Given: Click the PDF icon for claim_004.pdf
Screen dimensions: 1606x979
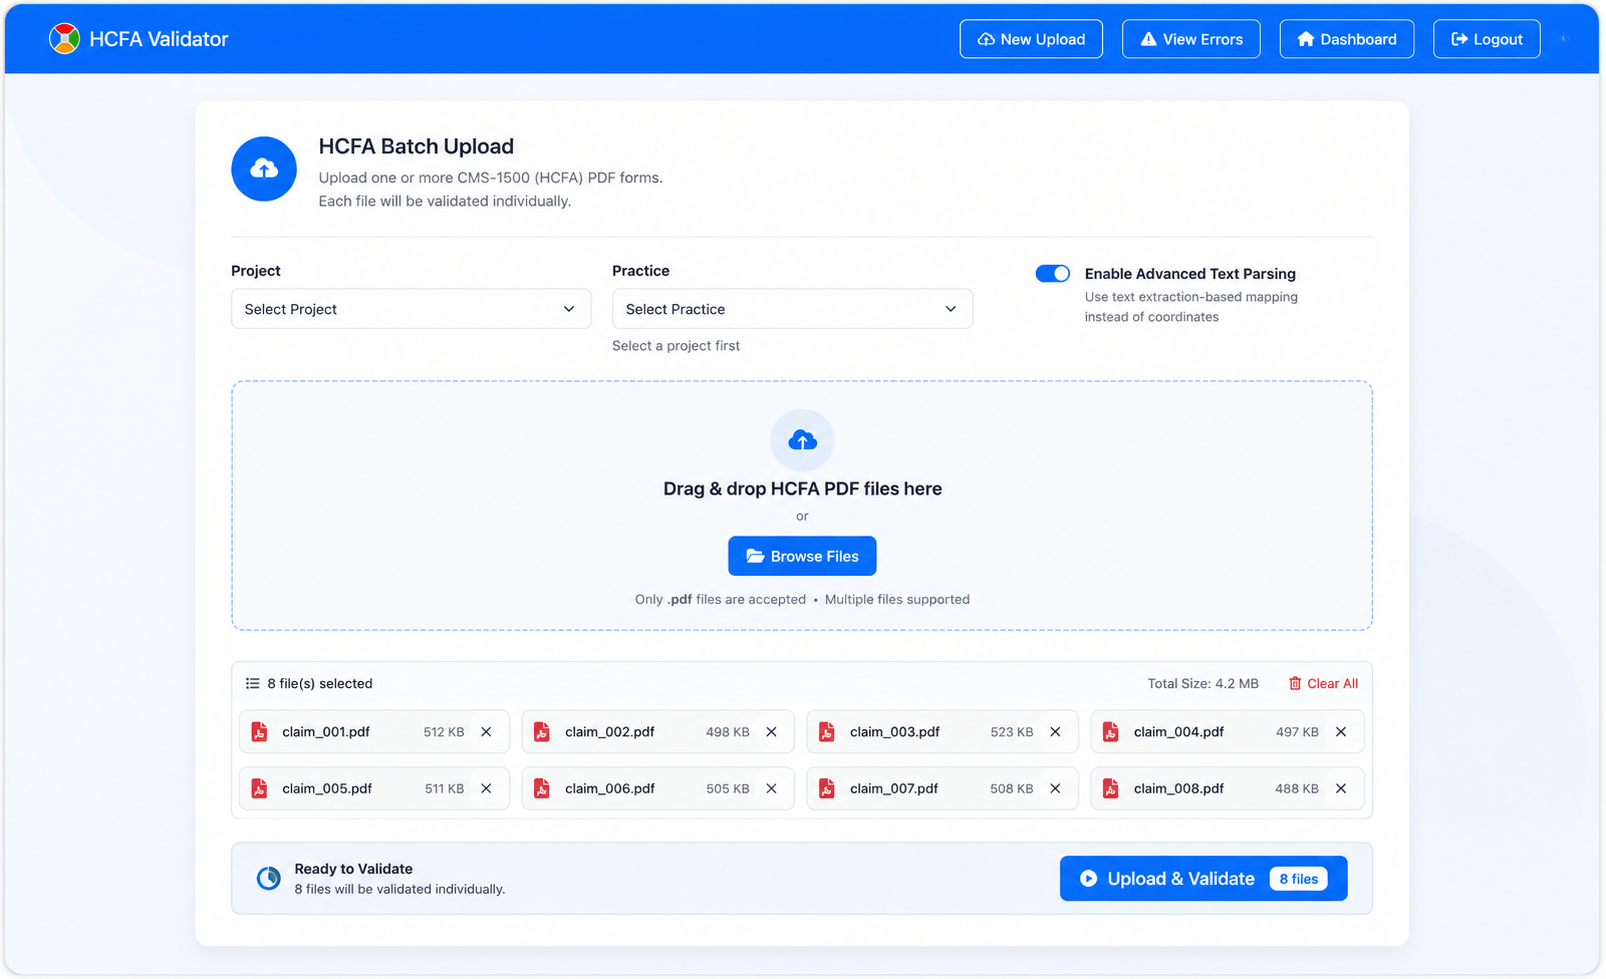Looking at the screenshot, I should click(1111, 732).
